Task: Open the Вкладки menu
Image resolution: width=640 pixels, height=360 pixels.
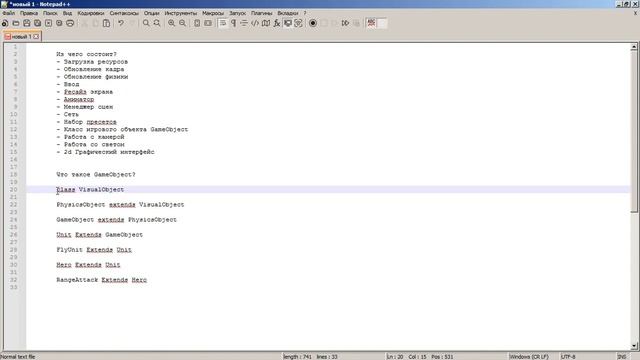Action: [287, 13]
